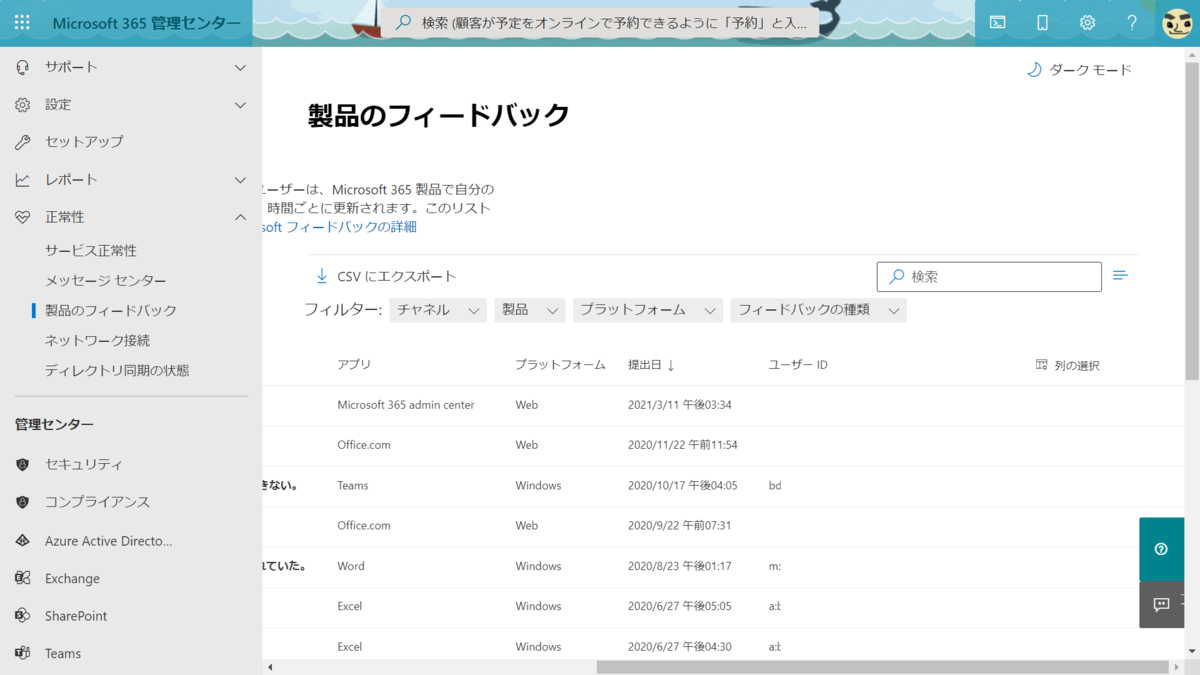Sort by 提出日 column header

[x=651, y=365]
